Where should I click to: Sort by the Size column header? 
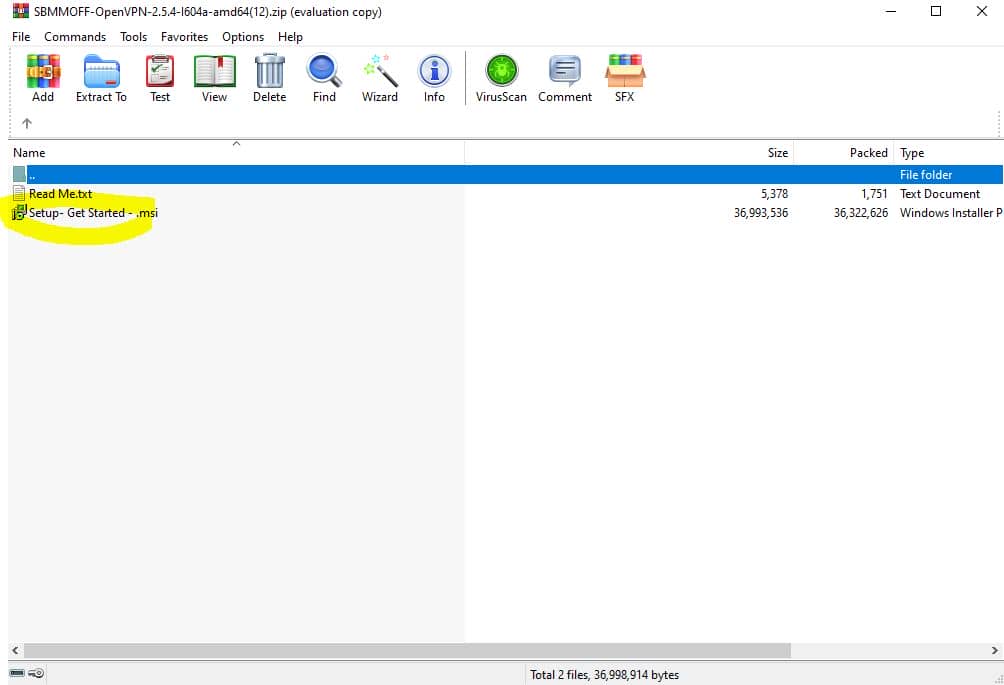629,152
